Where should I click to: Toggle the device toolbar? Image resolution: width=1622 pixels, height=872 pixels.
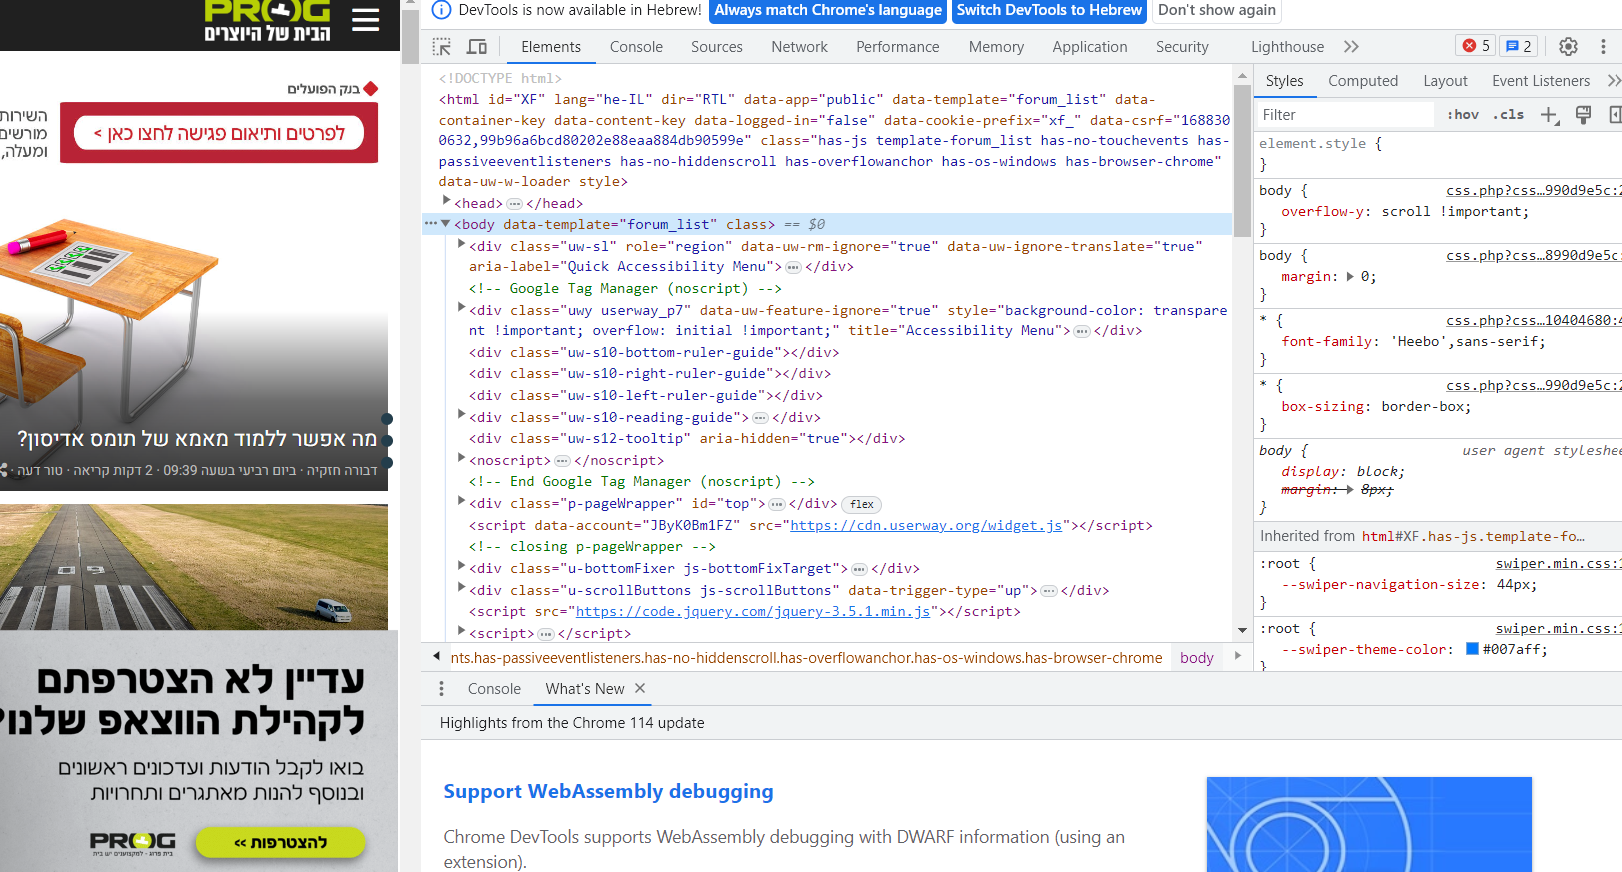pos(477,47)
